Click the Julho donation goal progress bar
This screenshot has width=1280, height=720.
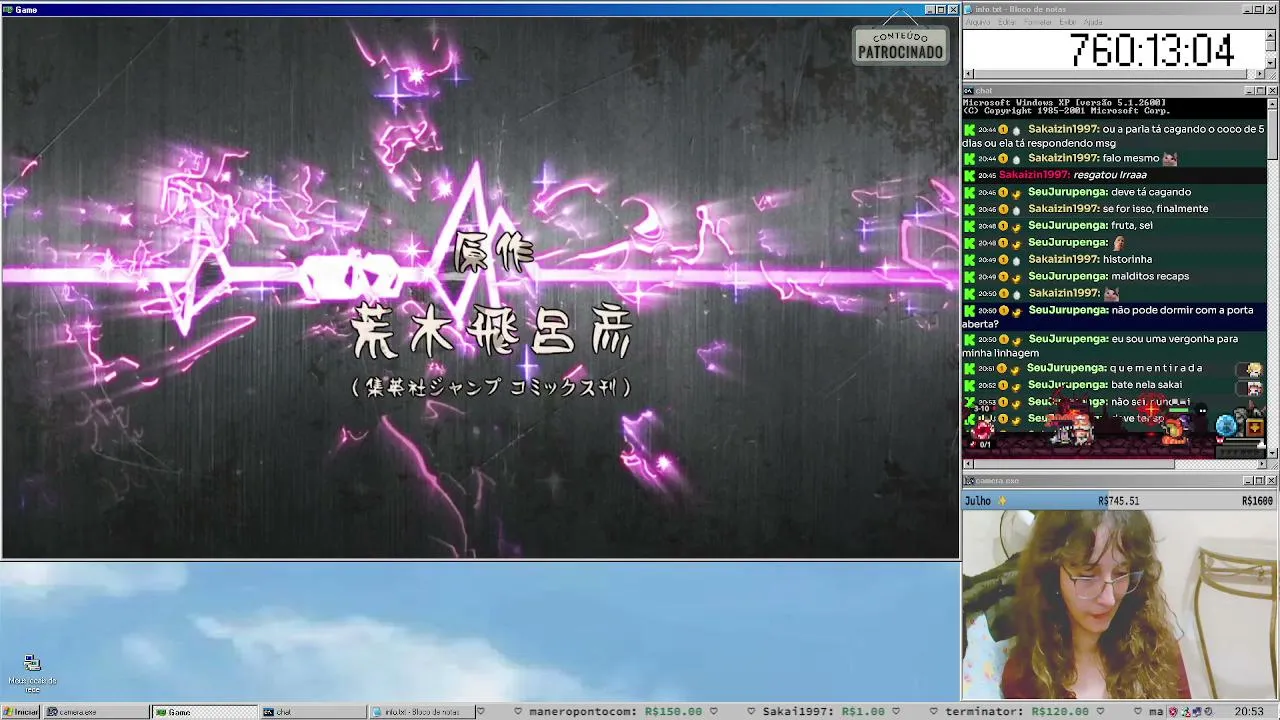[x=1119, y=500]
